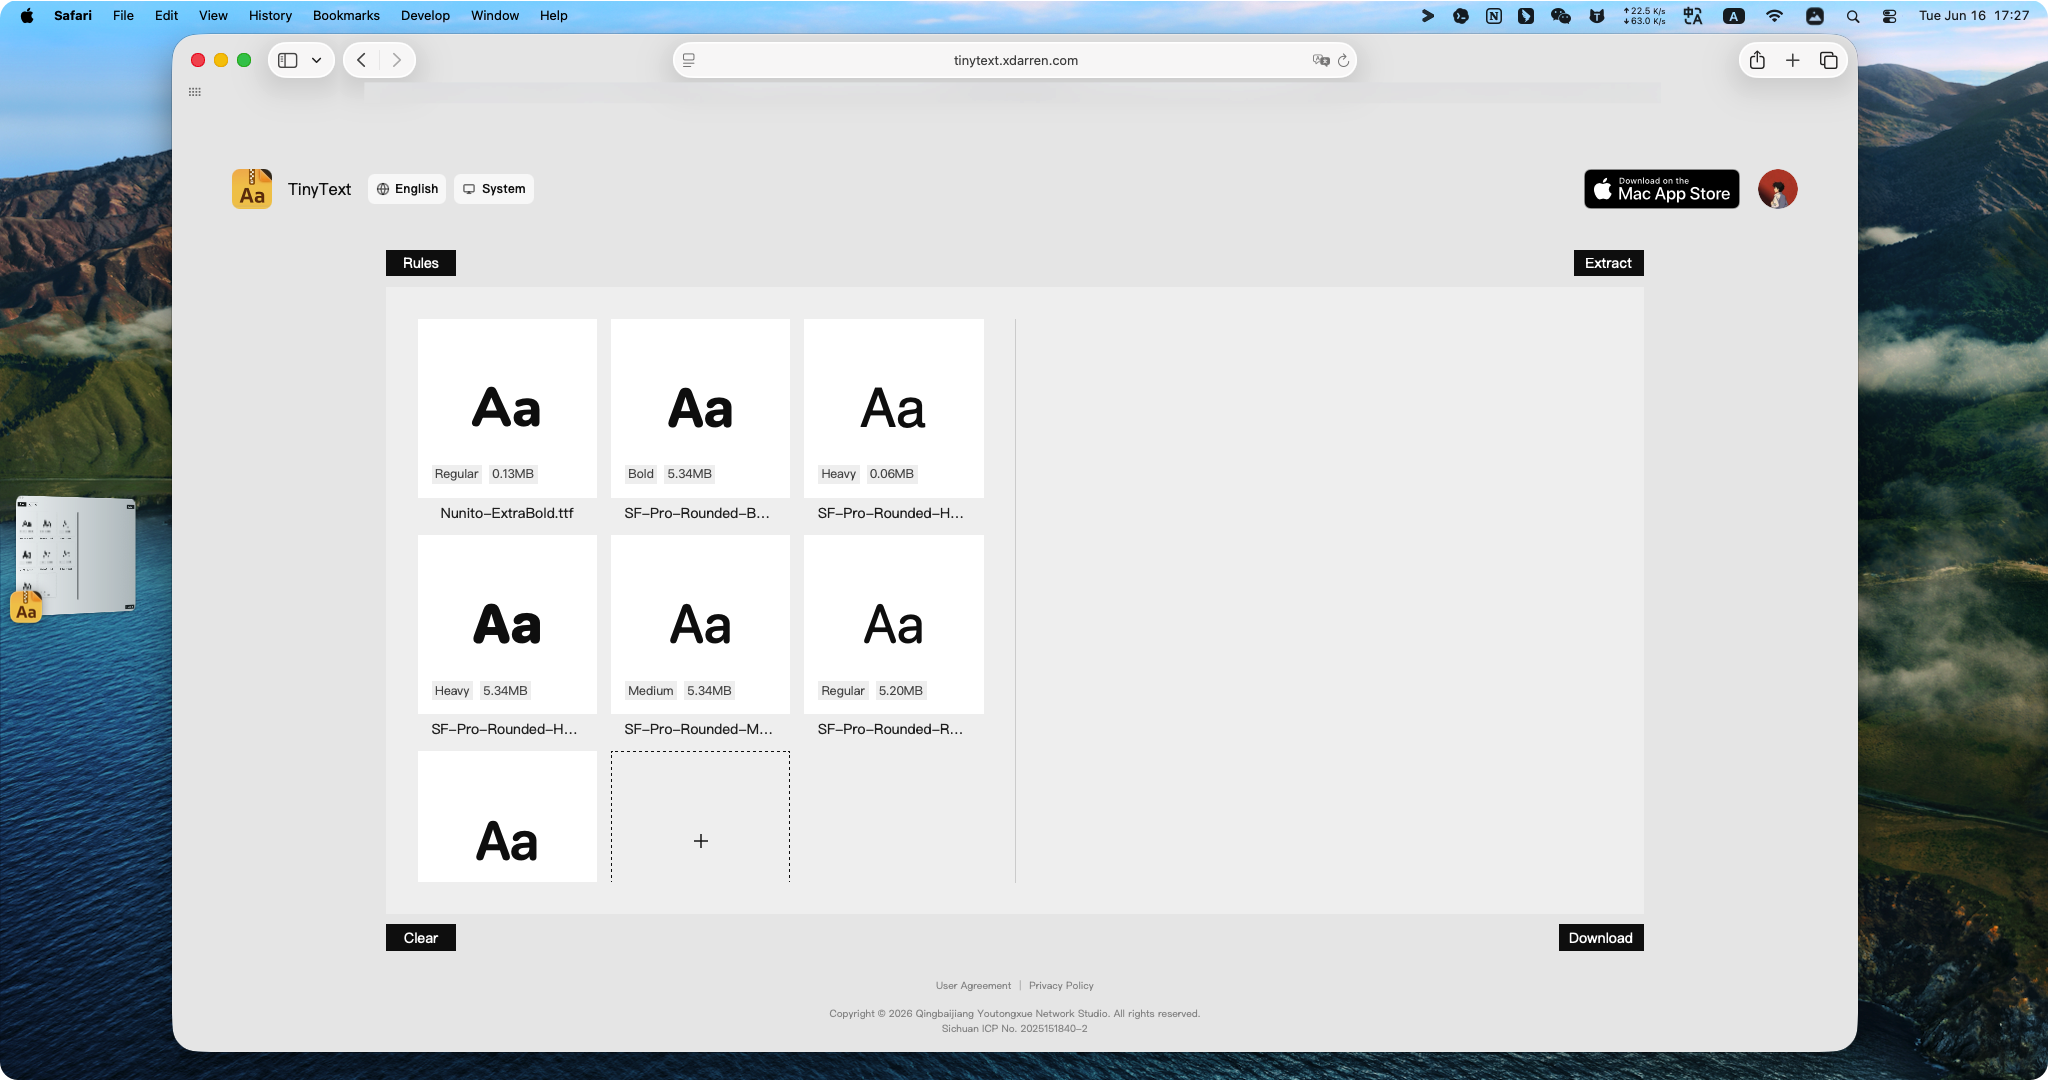Click the add font plus tile

tap(700, 817)
